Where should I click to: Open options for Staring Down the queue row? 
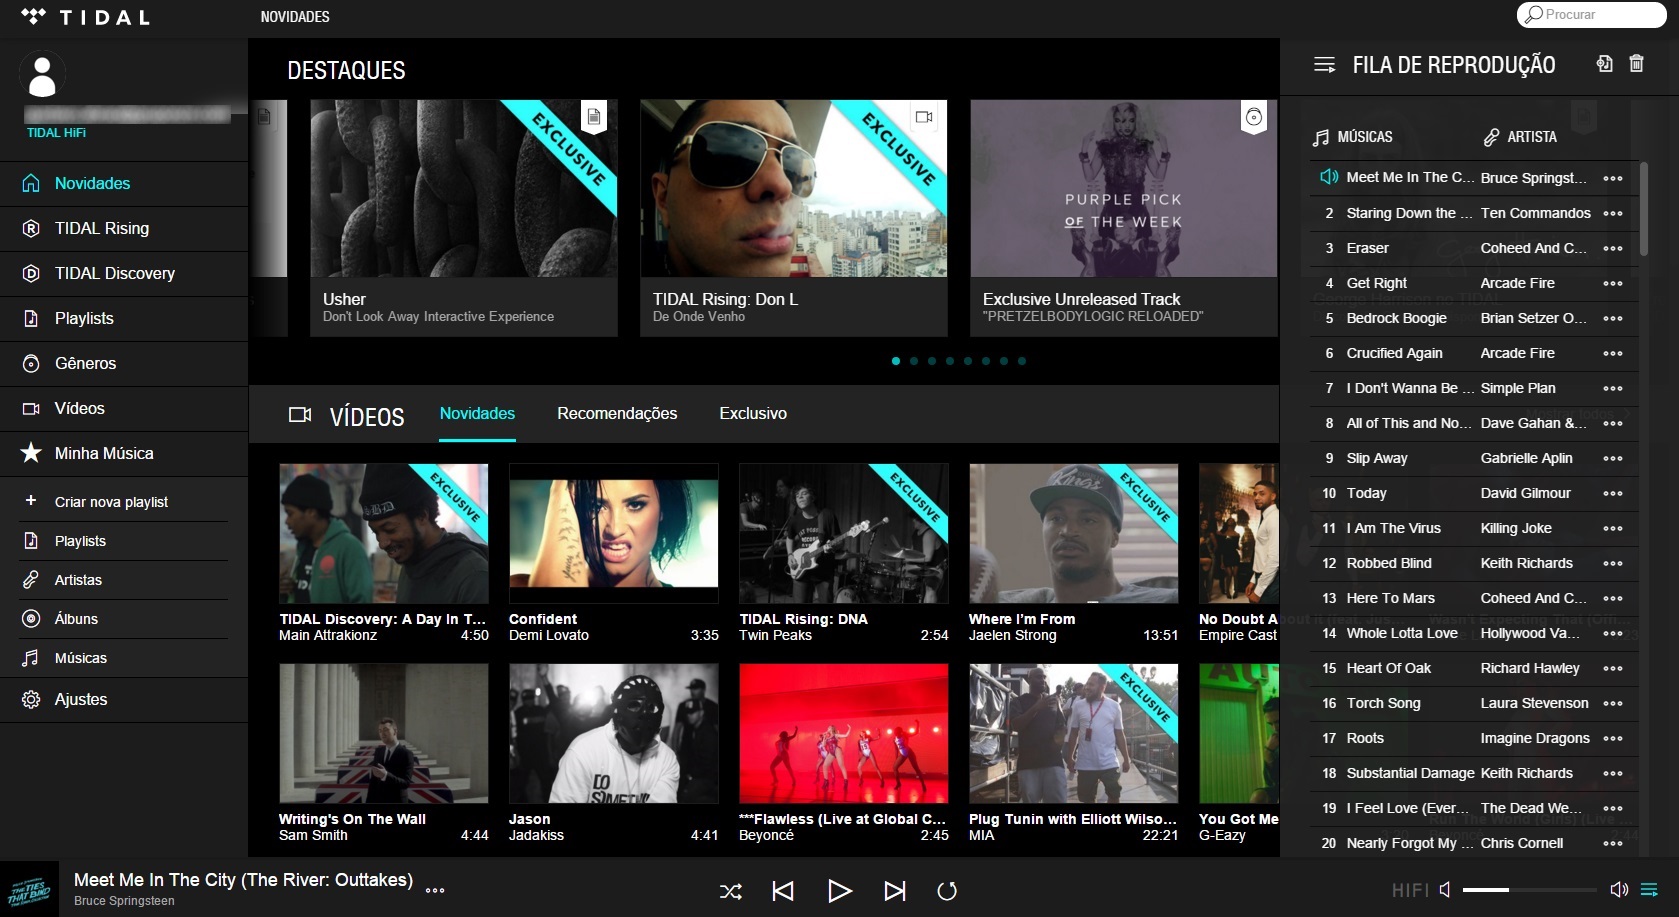[x=1613, y=214]
